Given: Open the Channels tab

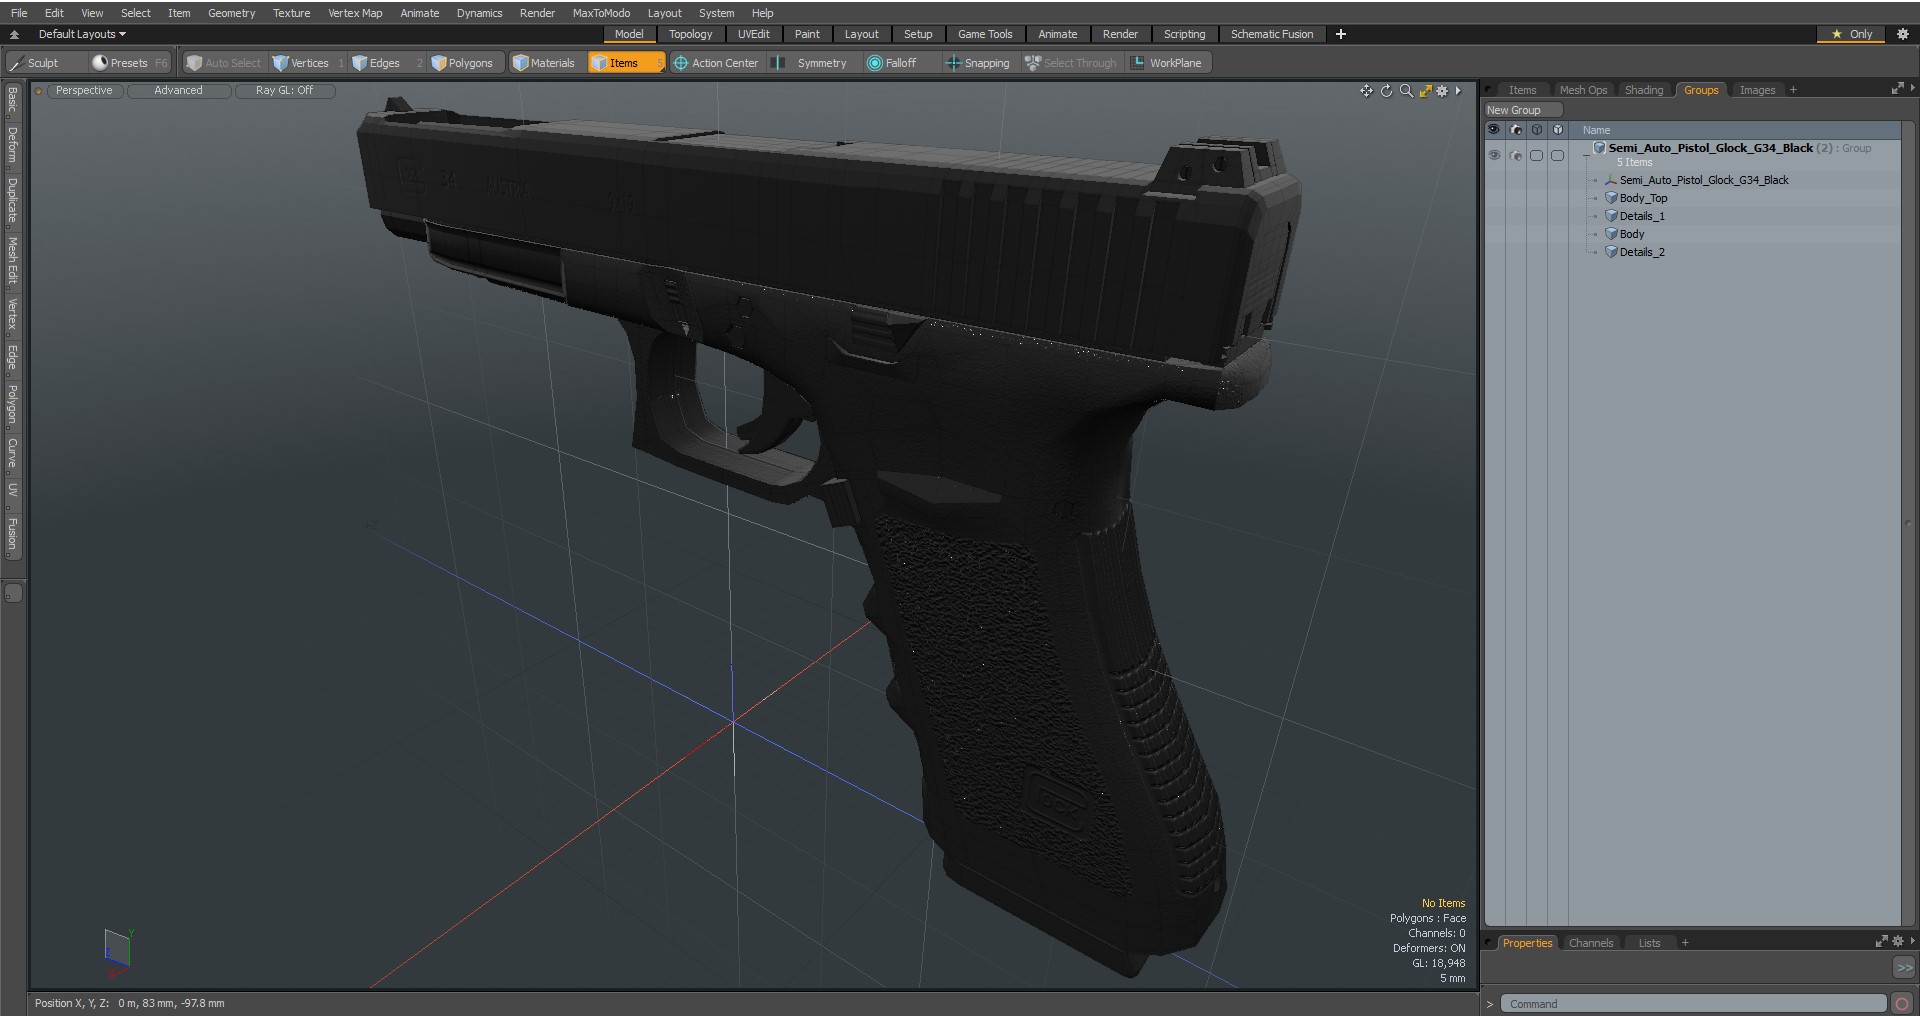Looking at the screenshot, I should [x=1591, y=943].
